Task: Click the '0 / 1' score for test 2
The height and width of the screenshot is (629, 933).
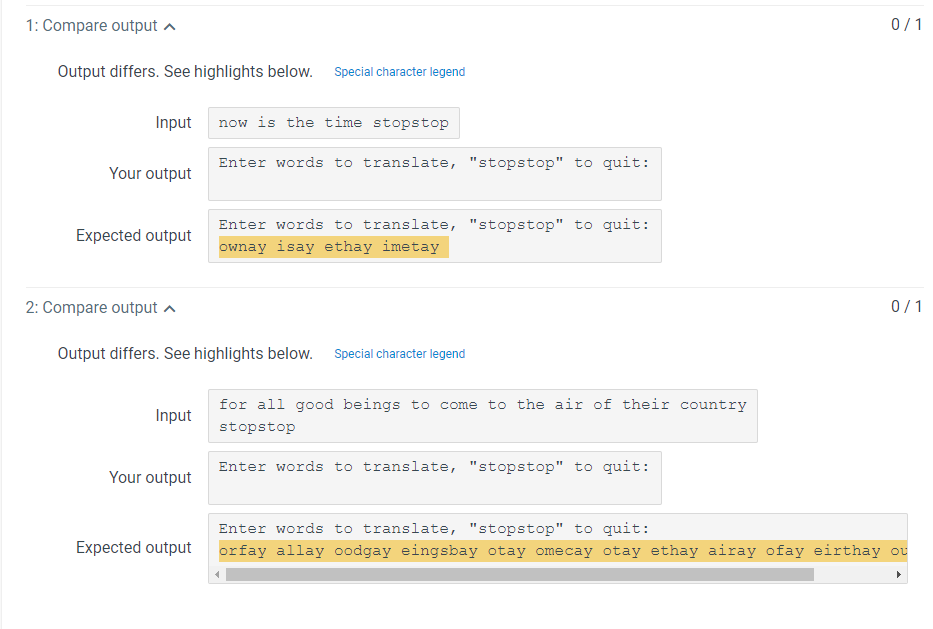Action: point(908,308)
